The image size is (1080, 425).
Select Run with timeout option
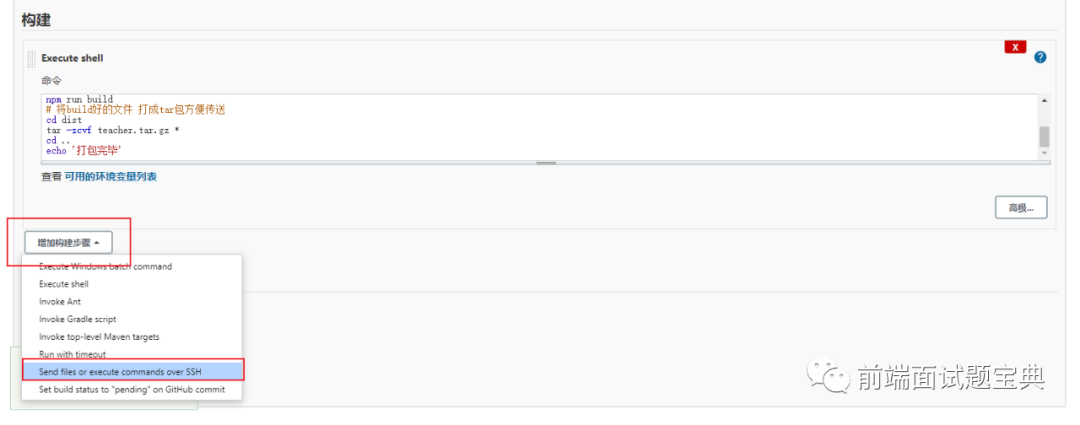coord(72,354)
